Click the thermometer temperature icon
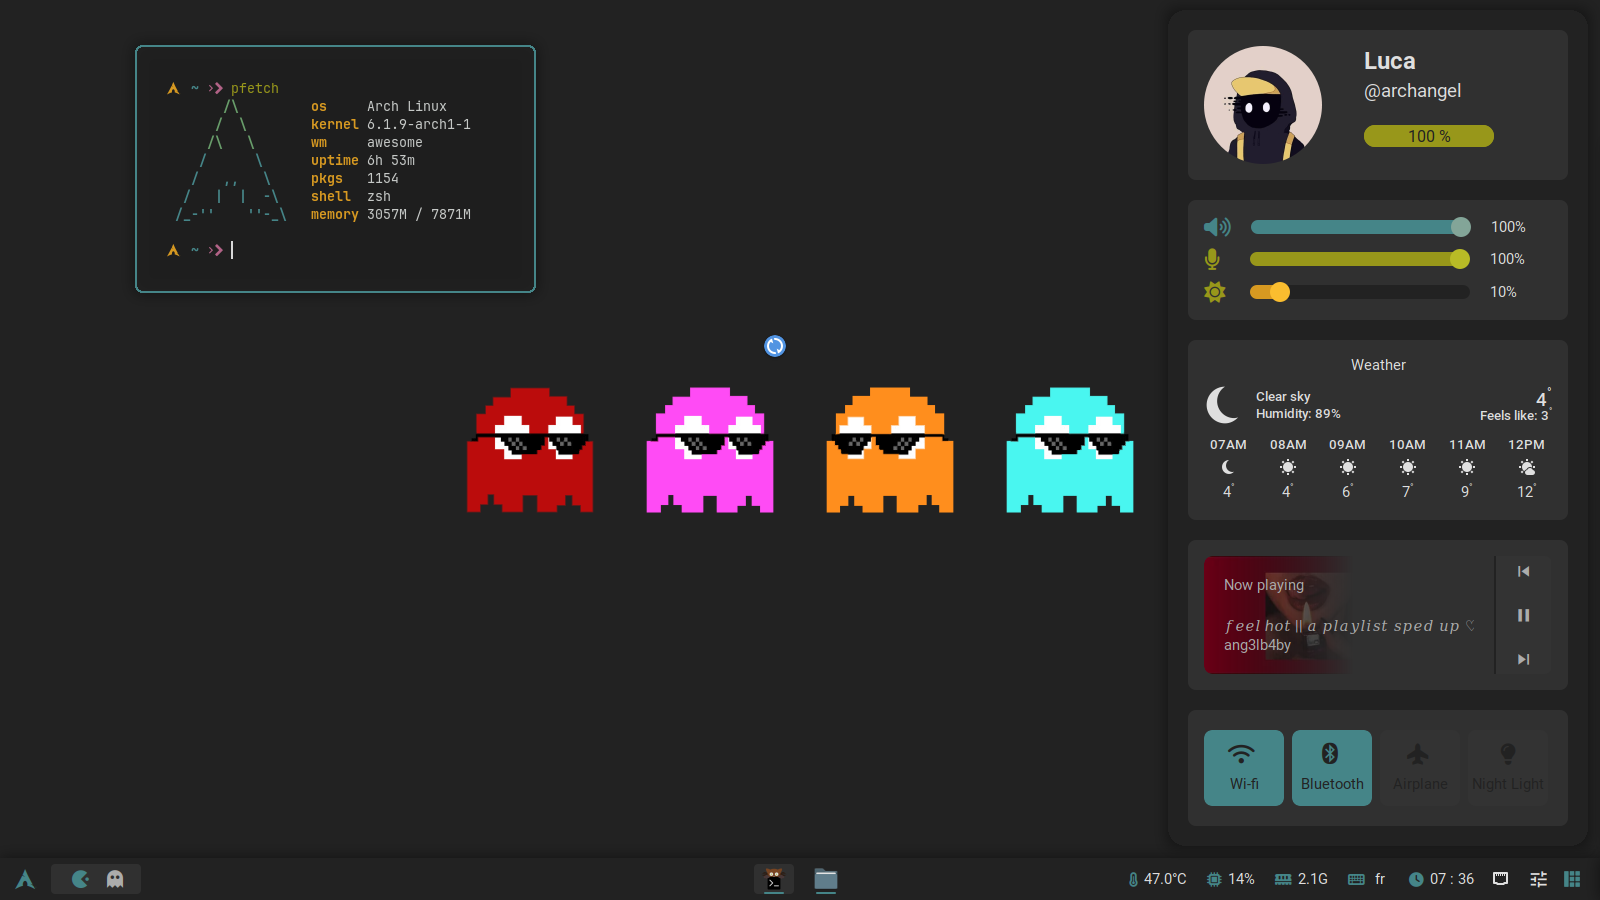 point(1133,879)
